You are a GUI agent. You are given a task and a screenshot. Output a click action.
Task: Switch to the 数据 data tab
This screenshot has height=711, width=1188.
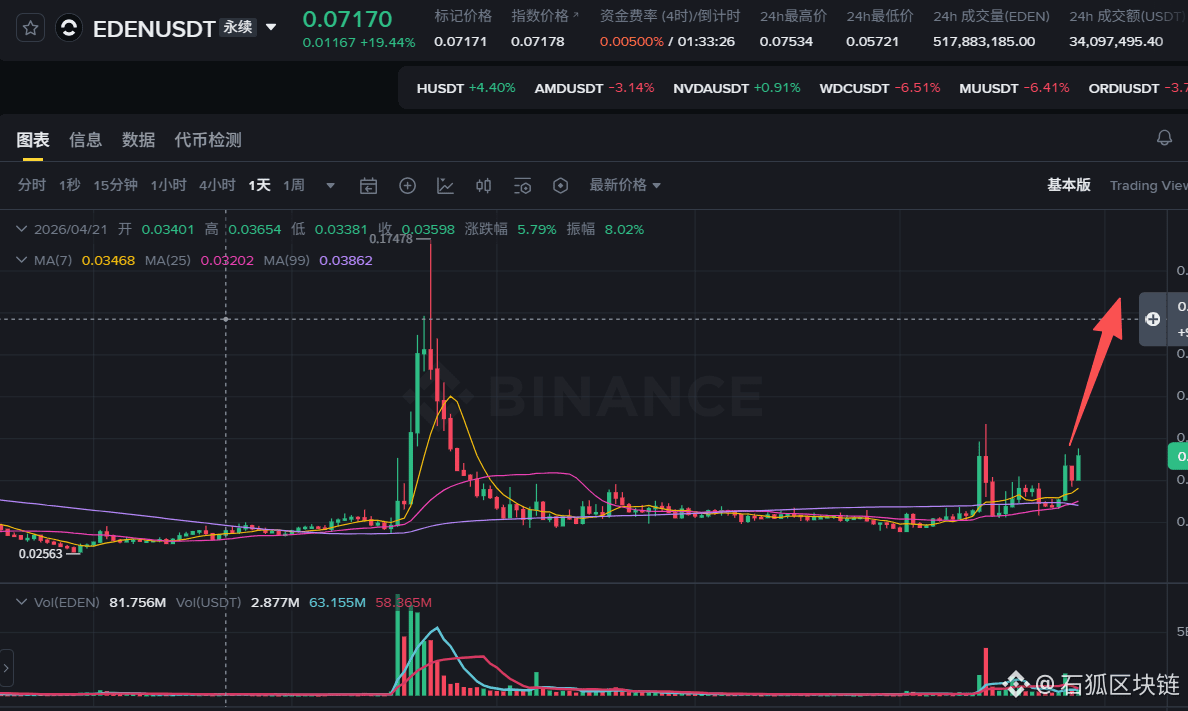pyautogui.click(x=138, y=139)
